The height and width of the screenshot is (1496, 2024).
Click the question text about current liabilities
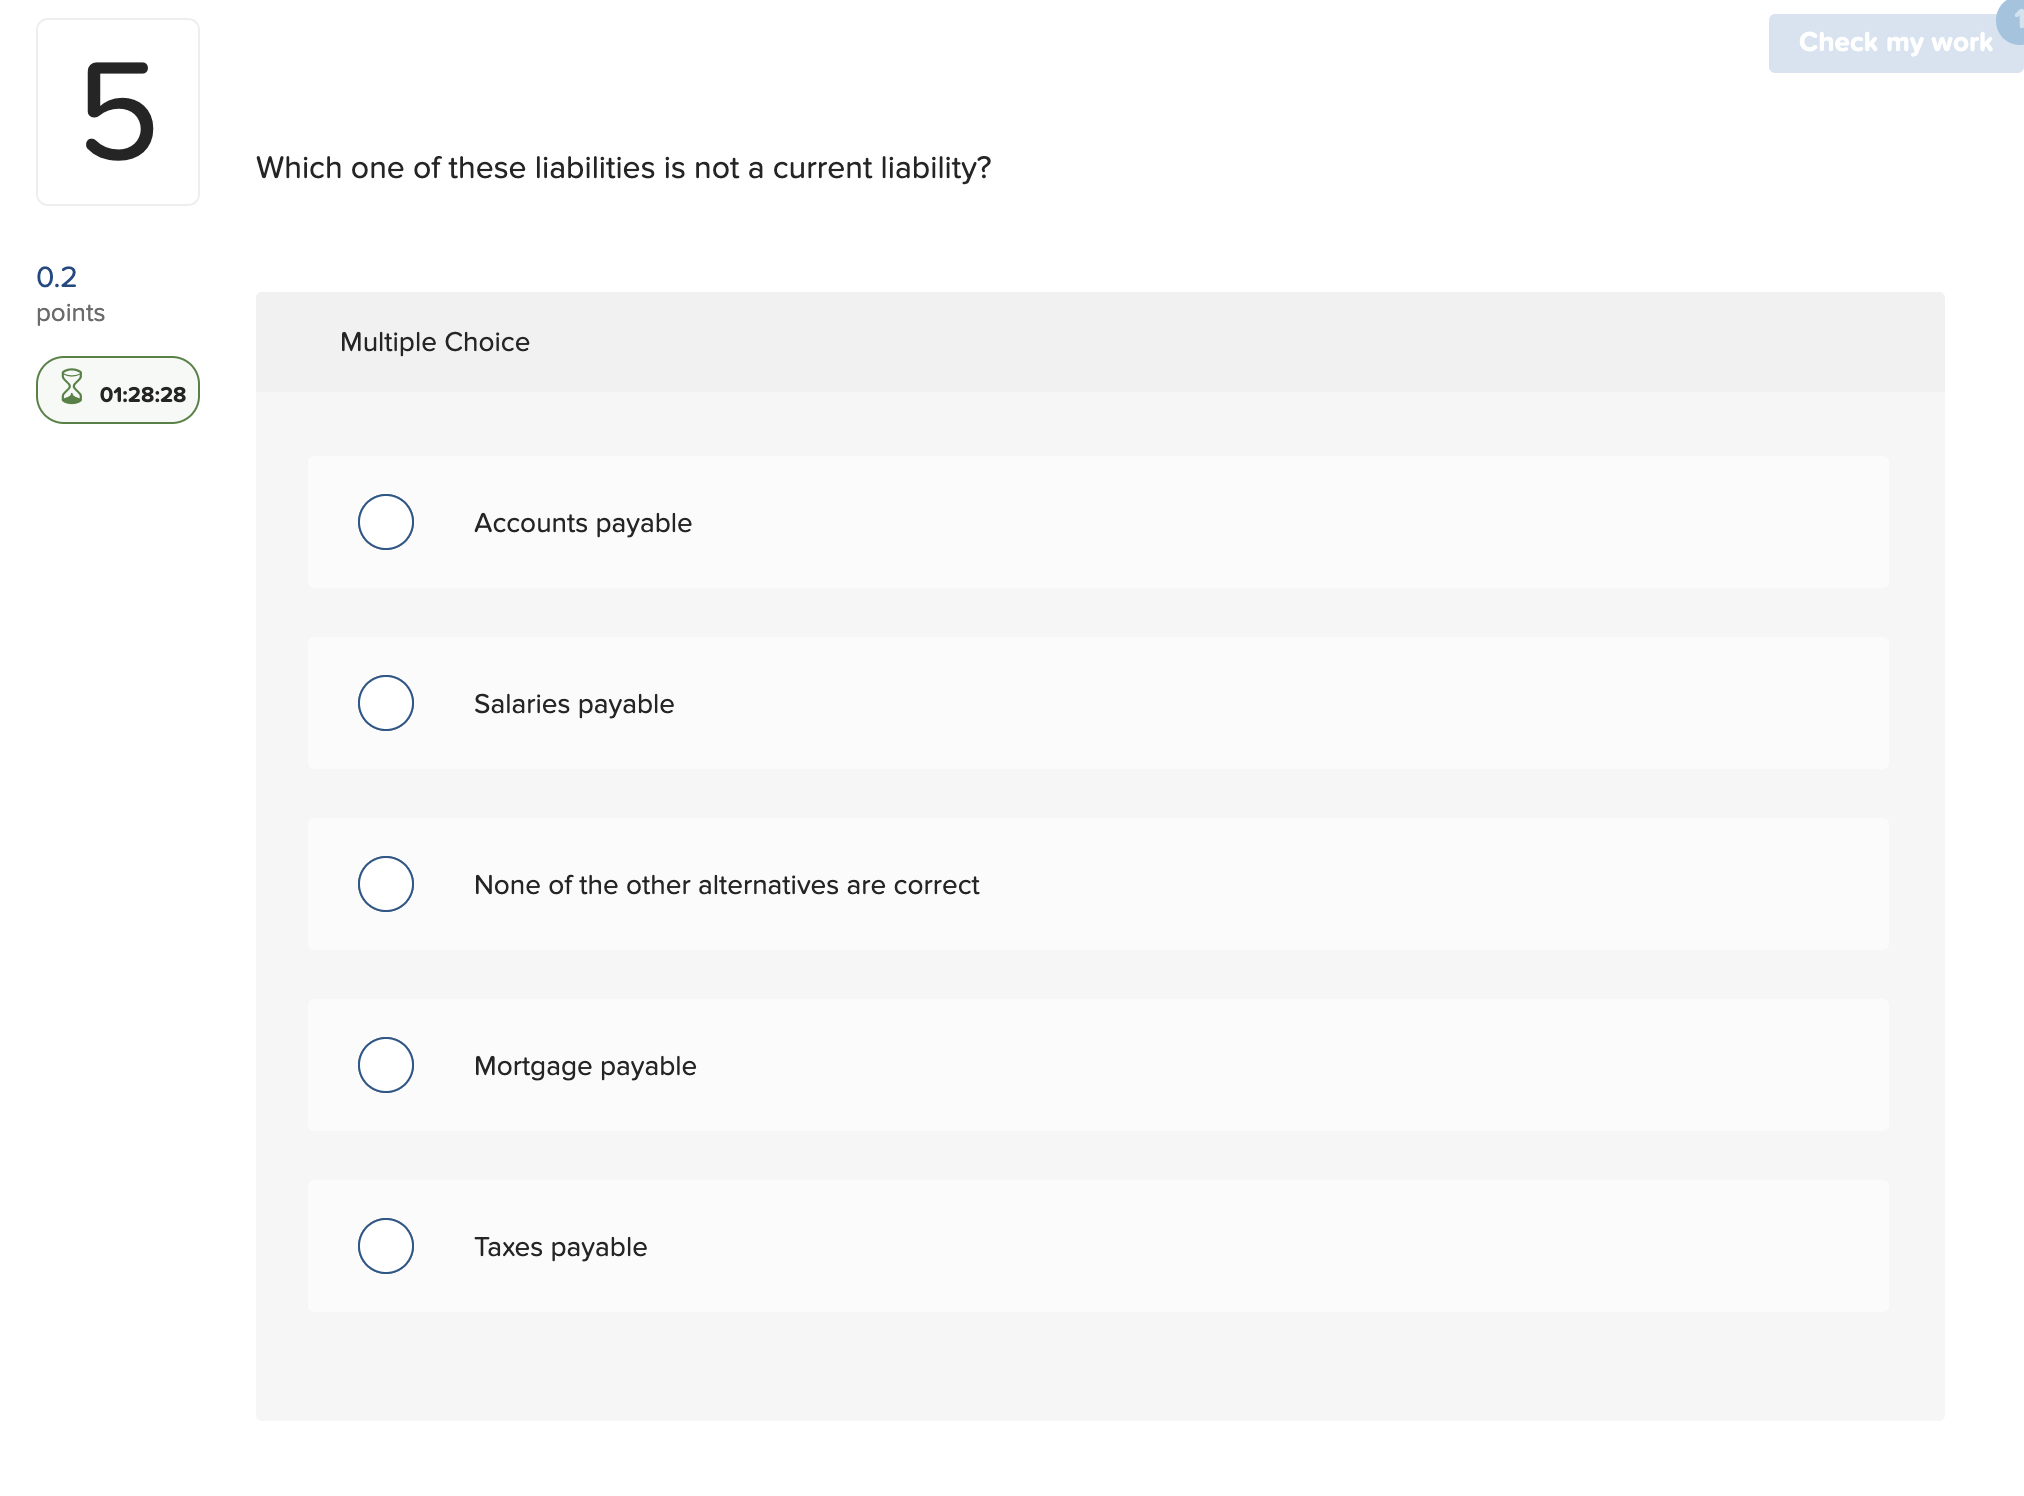[x=623, y=168]
